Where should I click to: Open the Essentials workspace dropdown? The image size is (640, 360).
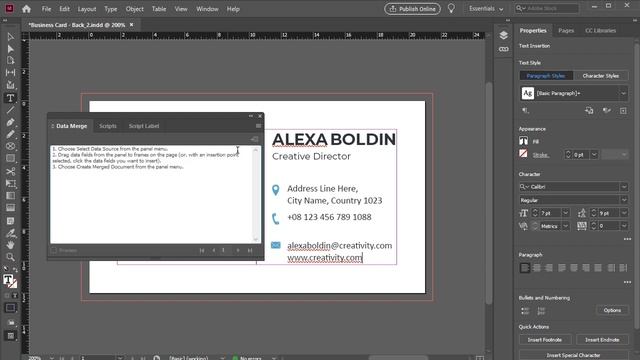486,9
